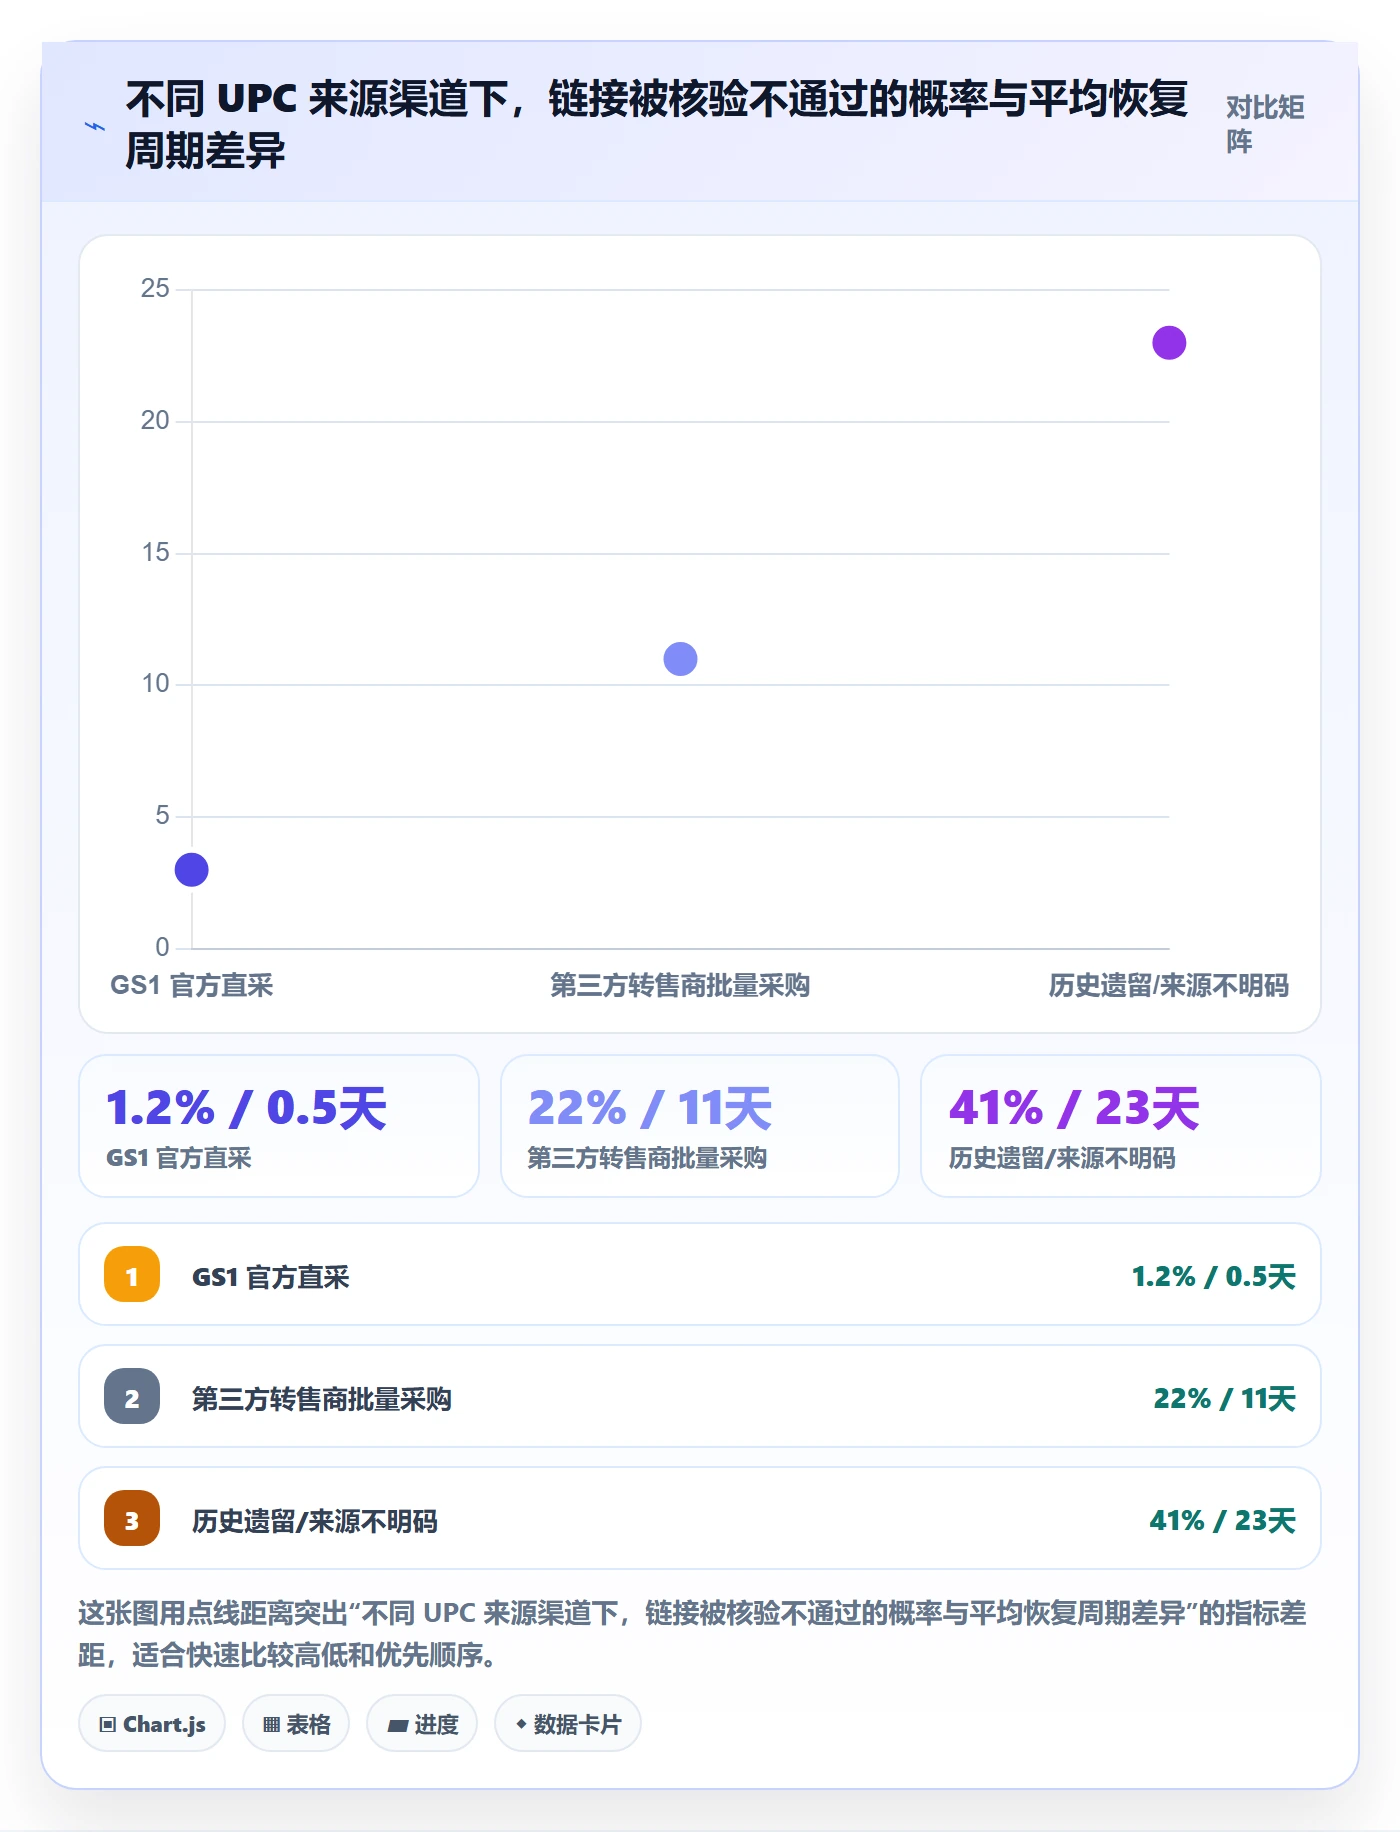Click the green value 41% / 23天 in row 3

click(1222, 1520)
